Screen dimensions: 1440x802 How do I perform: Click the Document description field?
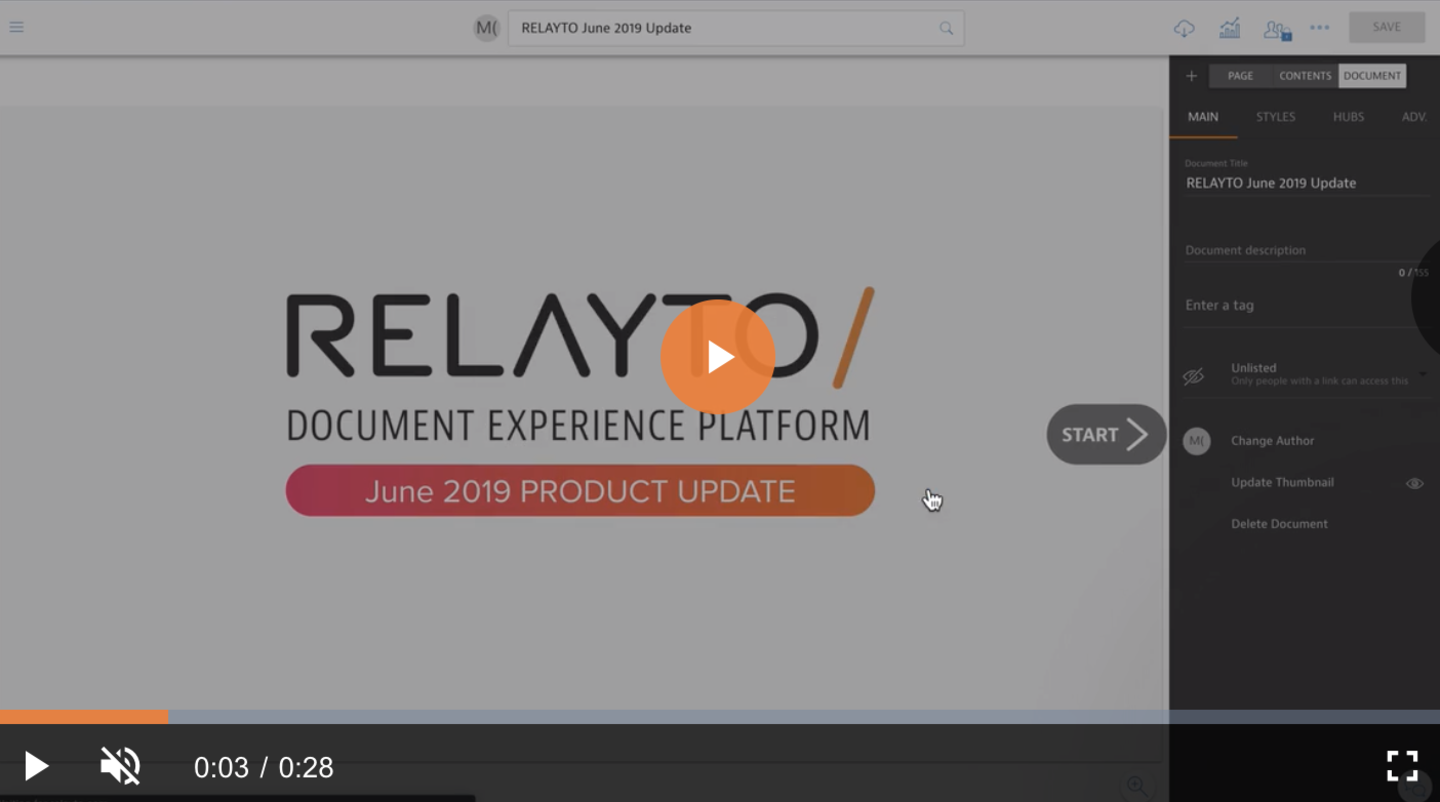[x=1300, y=250]
